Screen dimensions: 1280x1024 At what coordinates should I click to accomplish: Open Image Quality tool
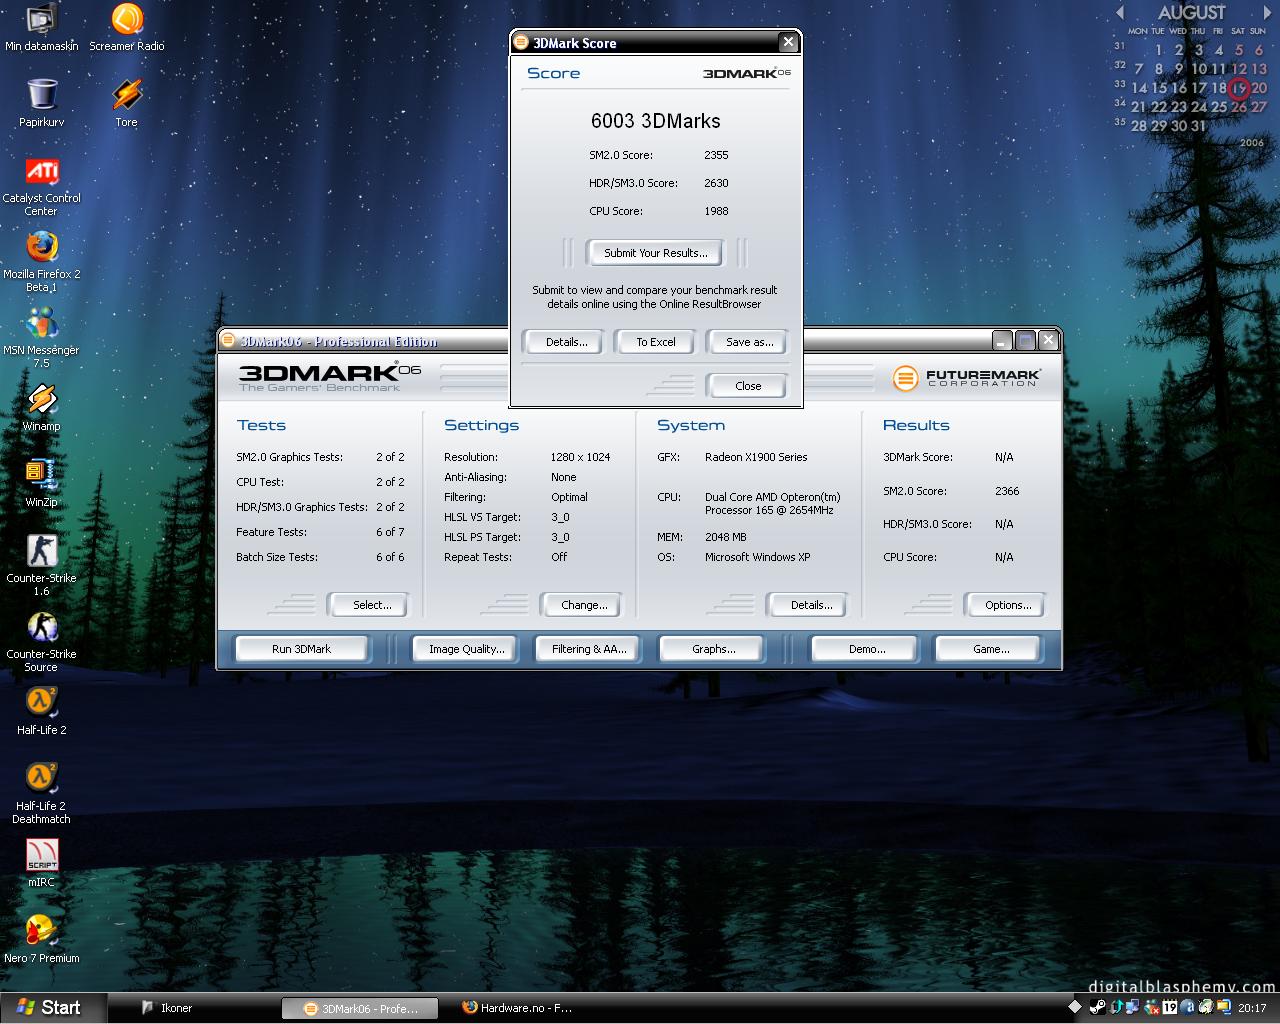(466, 649)
